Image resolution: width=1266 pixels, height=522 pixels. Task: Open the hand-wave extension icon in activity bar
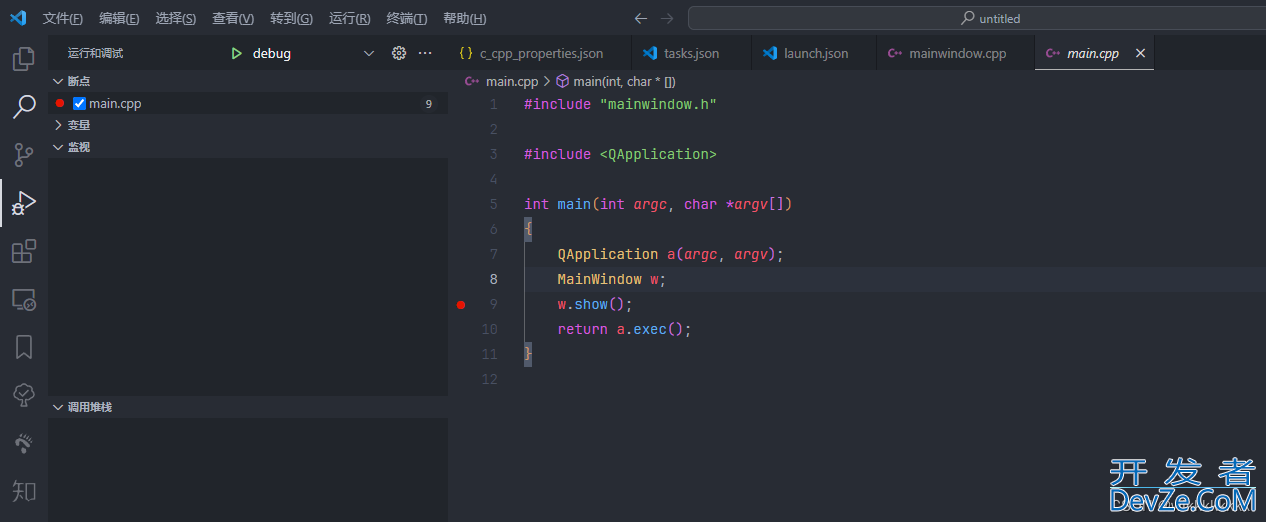click(x=24, y=443)
